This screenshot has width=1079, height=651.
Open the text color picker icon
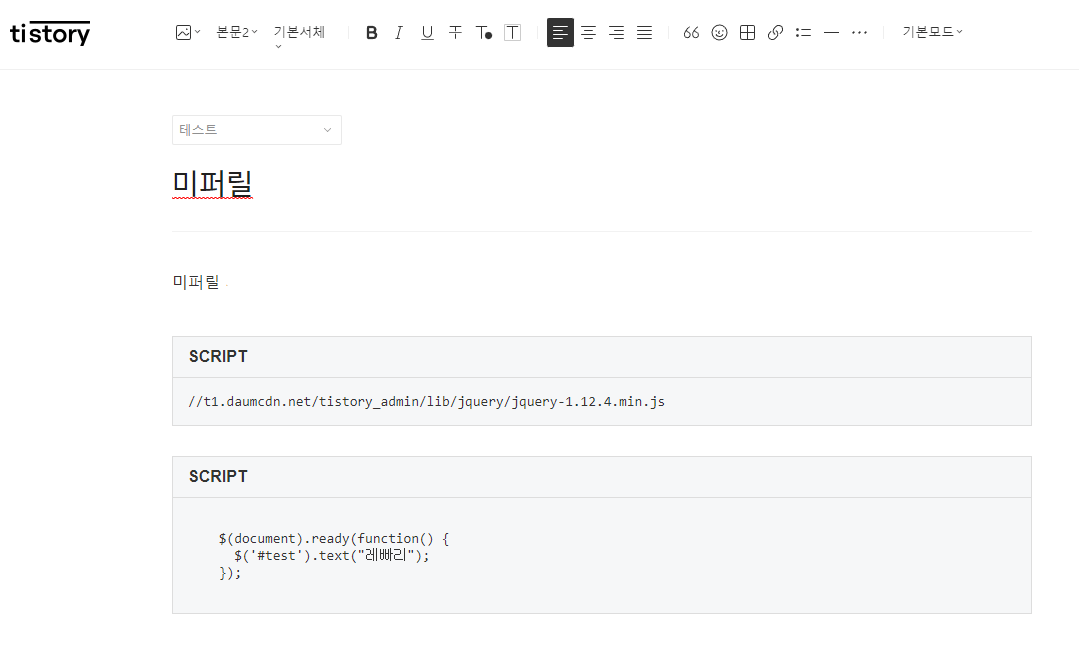(x=483, y=32)
